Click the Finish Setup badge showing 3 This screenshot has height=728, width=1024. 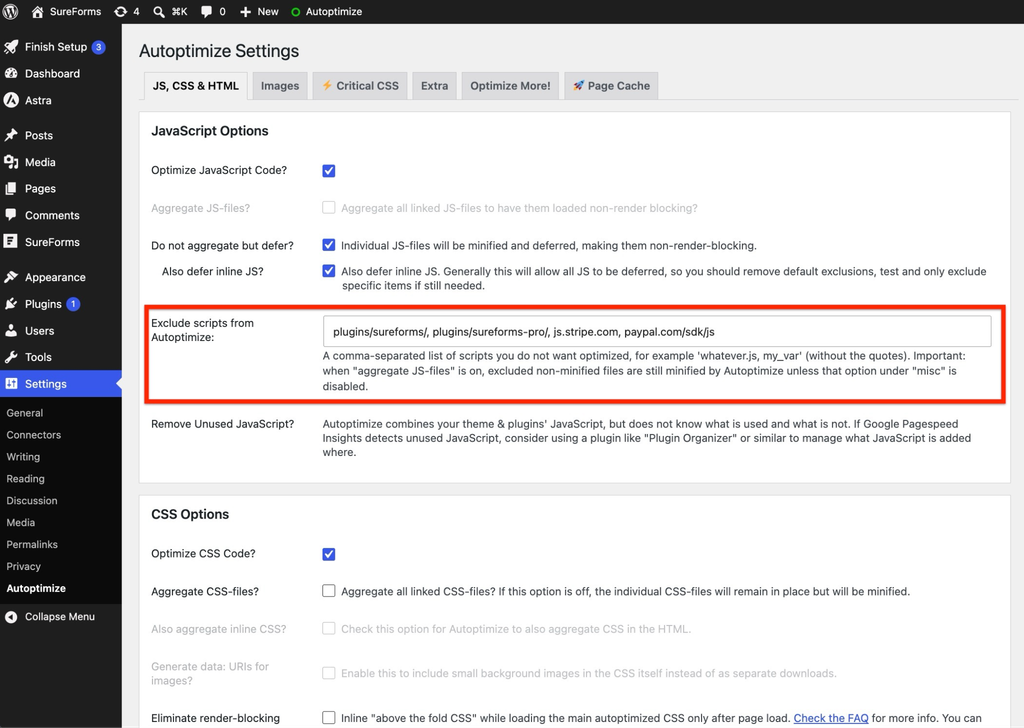99,47
